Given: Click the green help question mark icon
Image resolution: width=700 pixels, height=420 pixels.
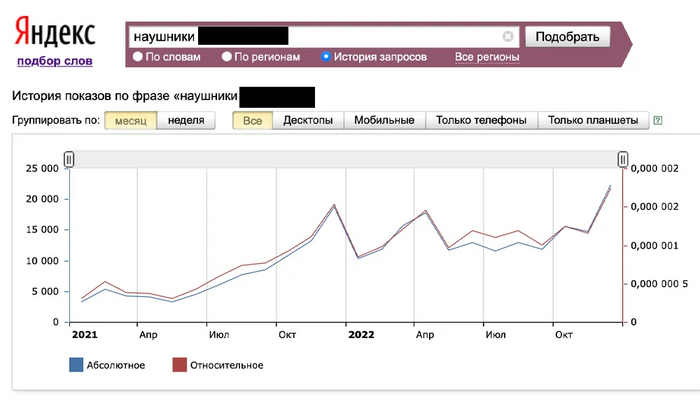Looking at the screenshot, I should (657, 121).
